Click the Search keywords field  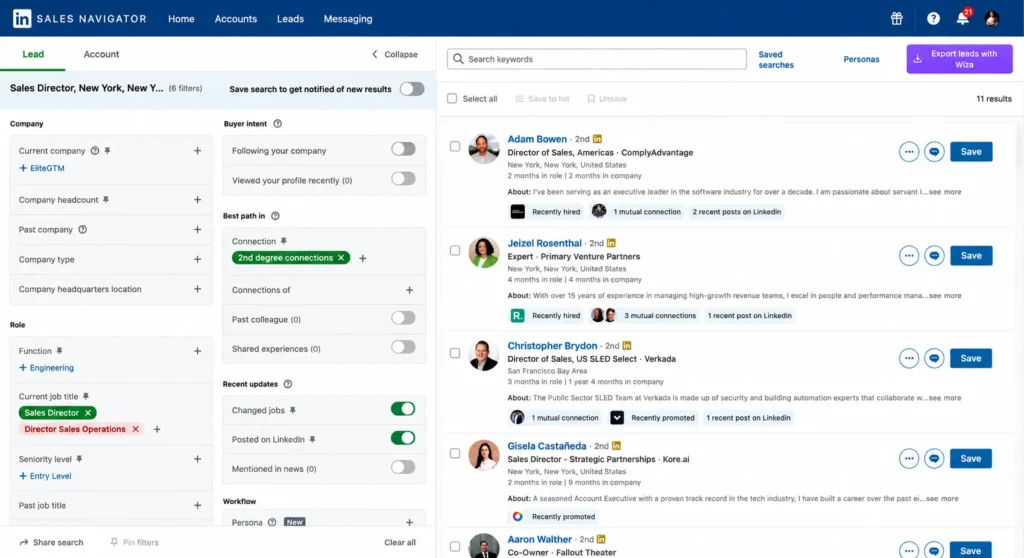coord(596,59)
